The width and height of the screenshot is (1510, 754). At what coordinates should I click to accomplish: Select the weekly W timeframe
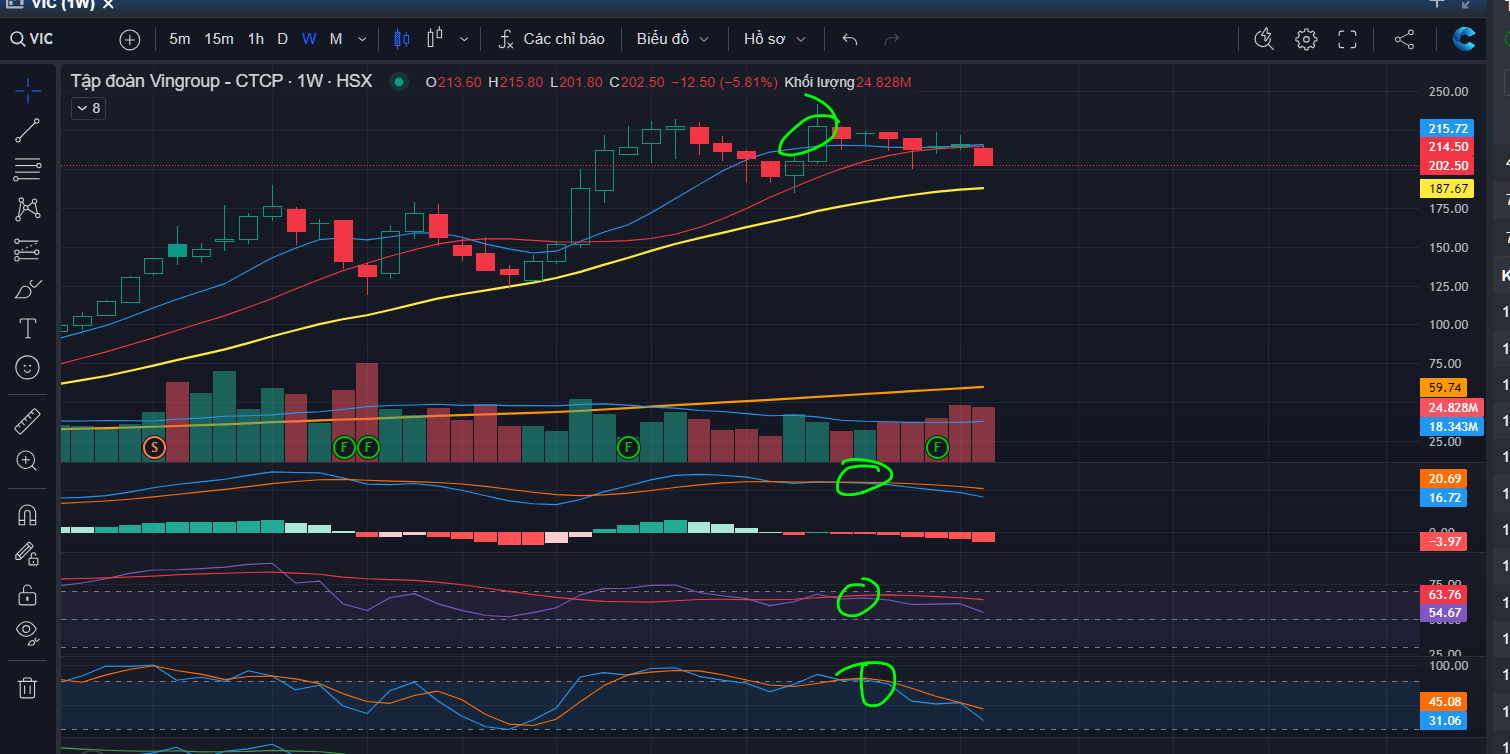tap(309, 40)
